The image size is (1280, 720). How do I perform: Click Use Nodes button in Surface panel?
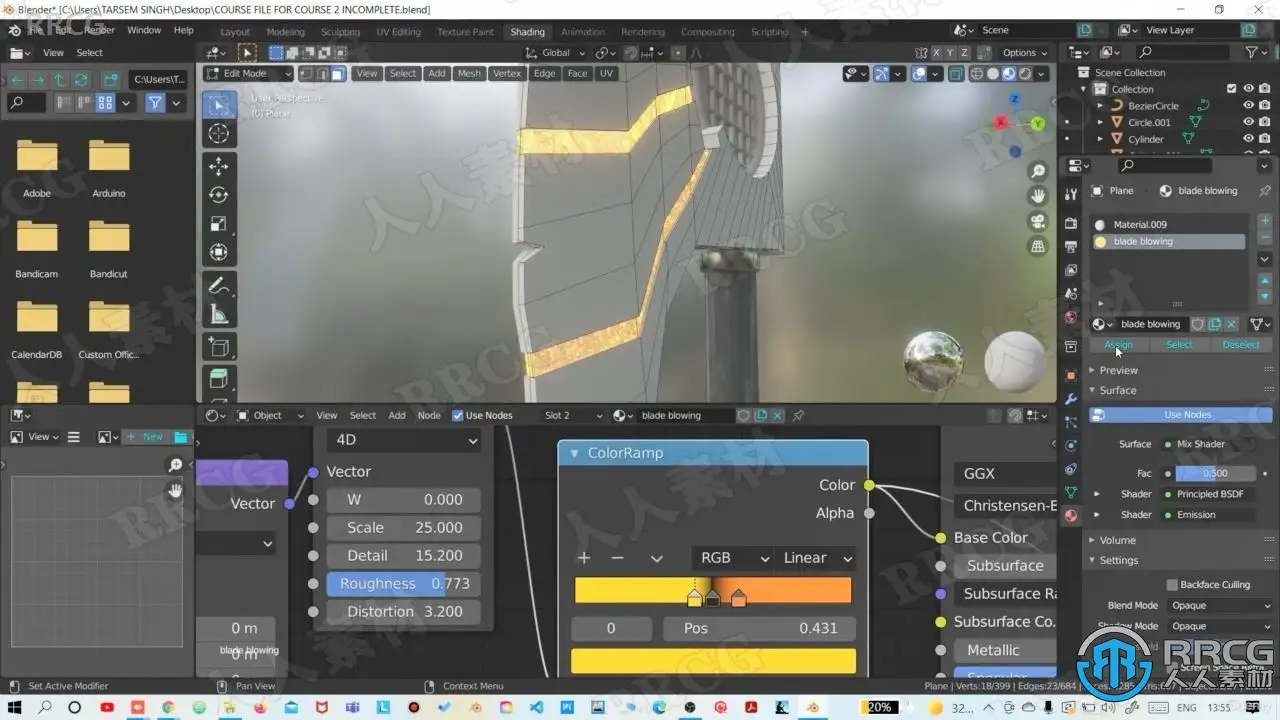point(1181,414)
